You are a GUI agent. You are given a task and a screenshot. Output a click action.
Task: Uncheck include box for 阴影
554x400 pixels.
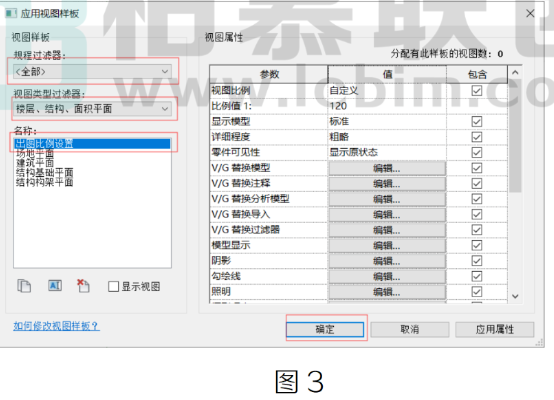pos(477,261)
